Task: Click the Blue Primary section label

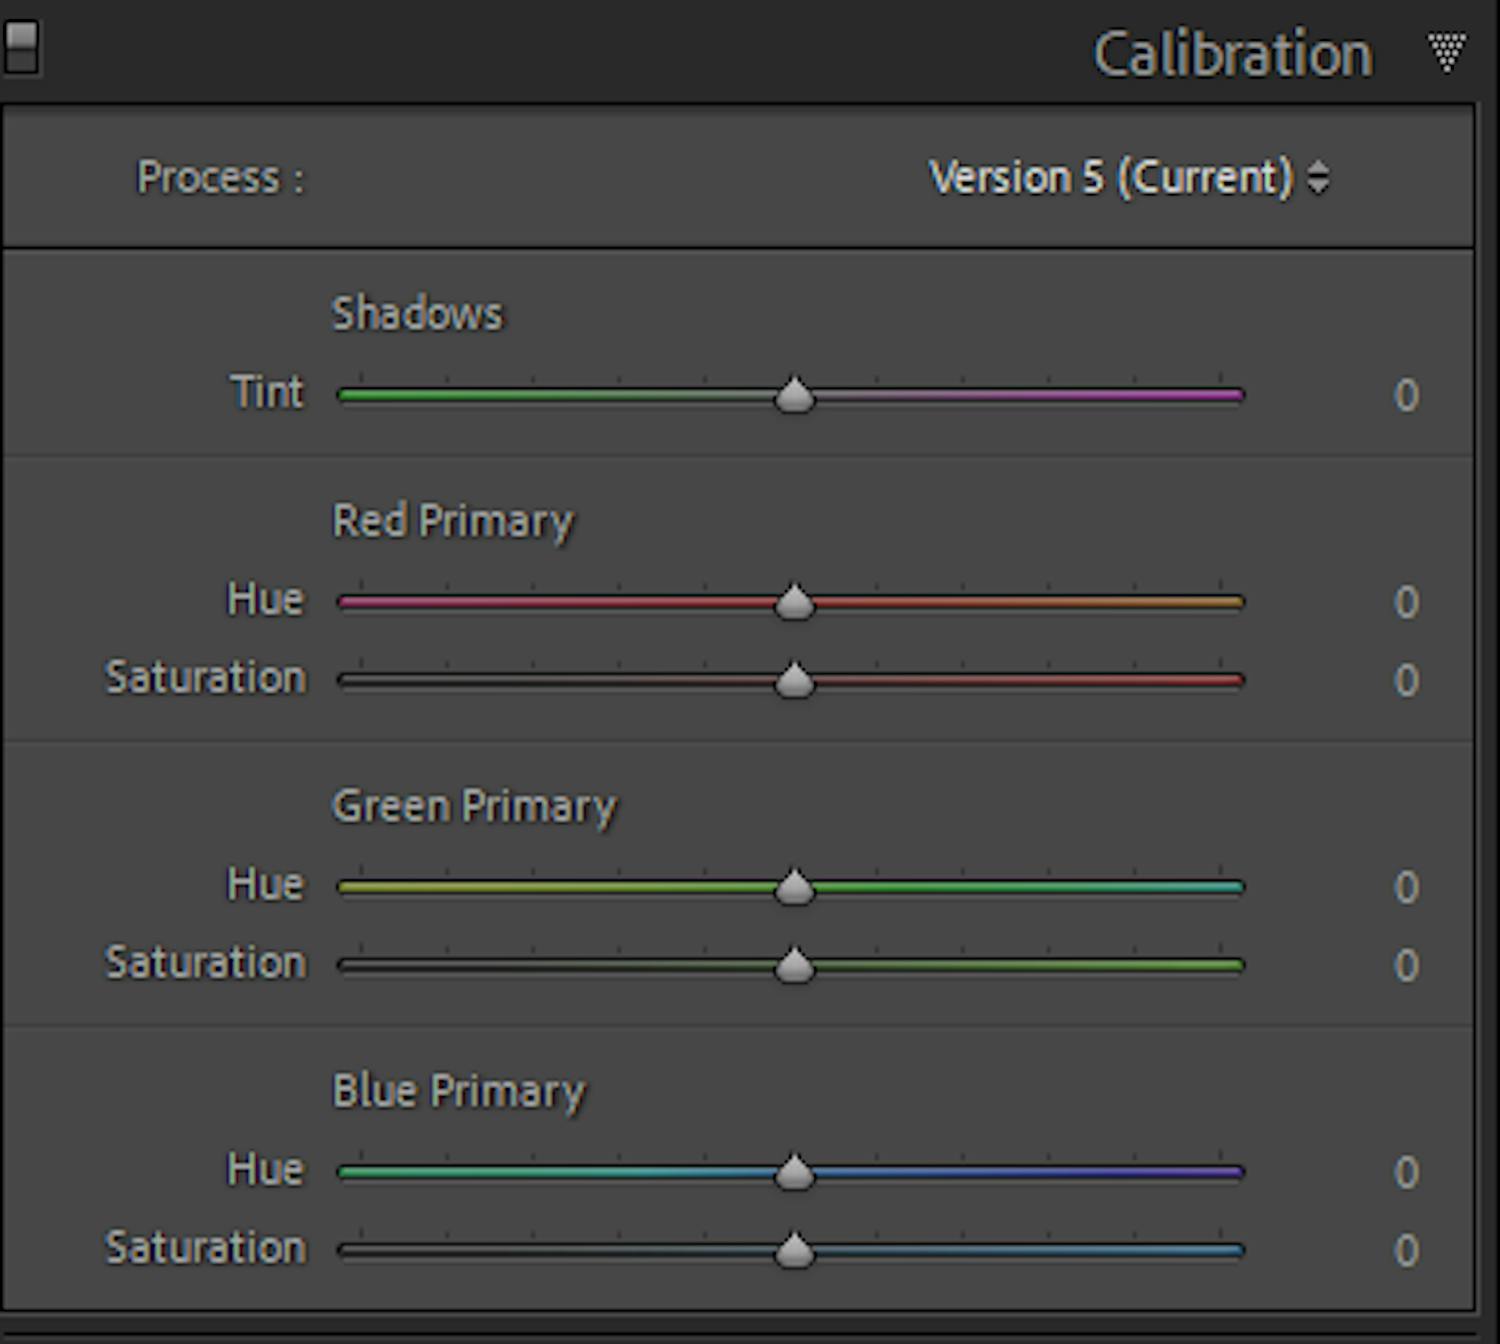Action: [458, 1091]
